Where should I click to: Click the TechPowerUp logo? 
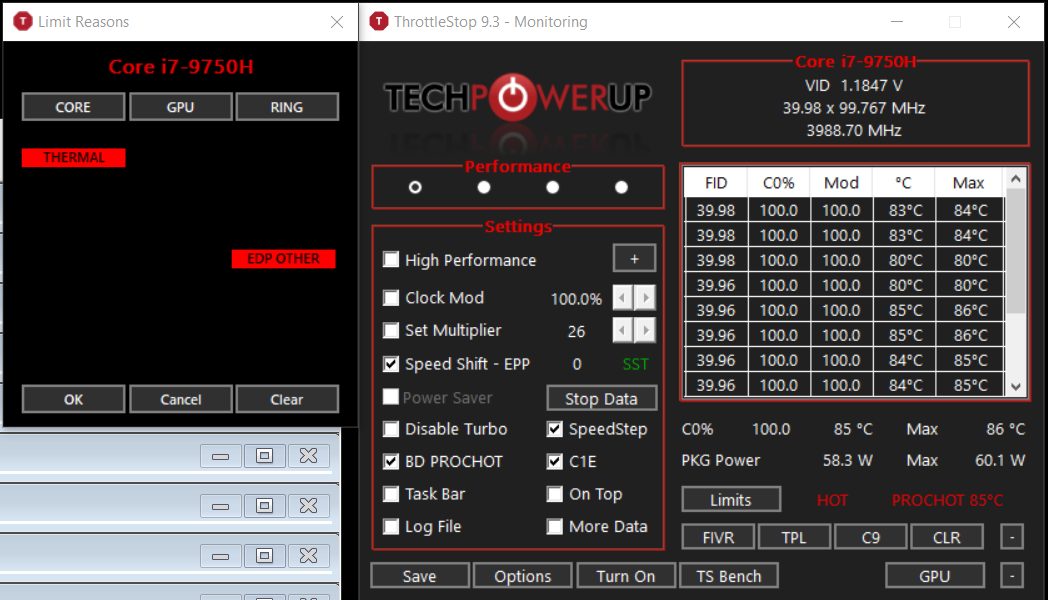(x=517, y=97)
